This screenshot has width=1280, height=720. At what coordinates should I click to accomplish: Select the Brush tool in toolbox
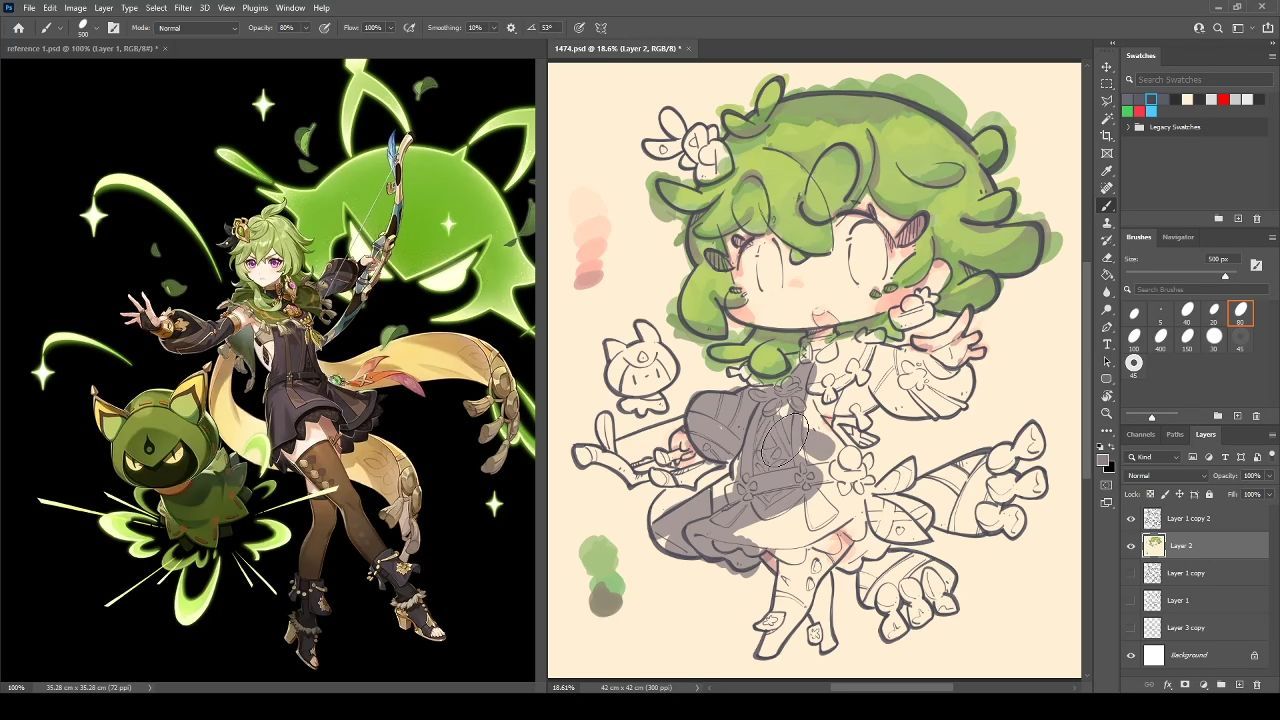1107,205
